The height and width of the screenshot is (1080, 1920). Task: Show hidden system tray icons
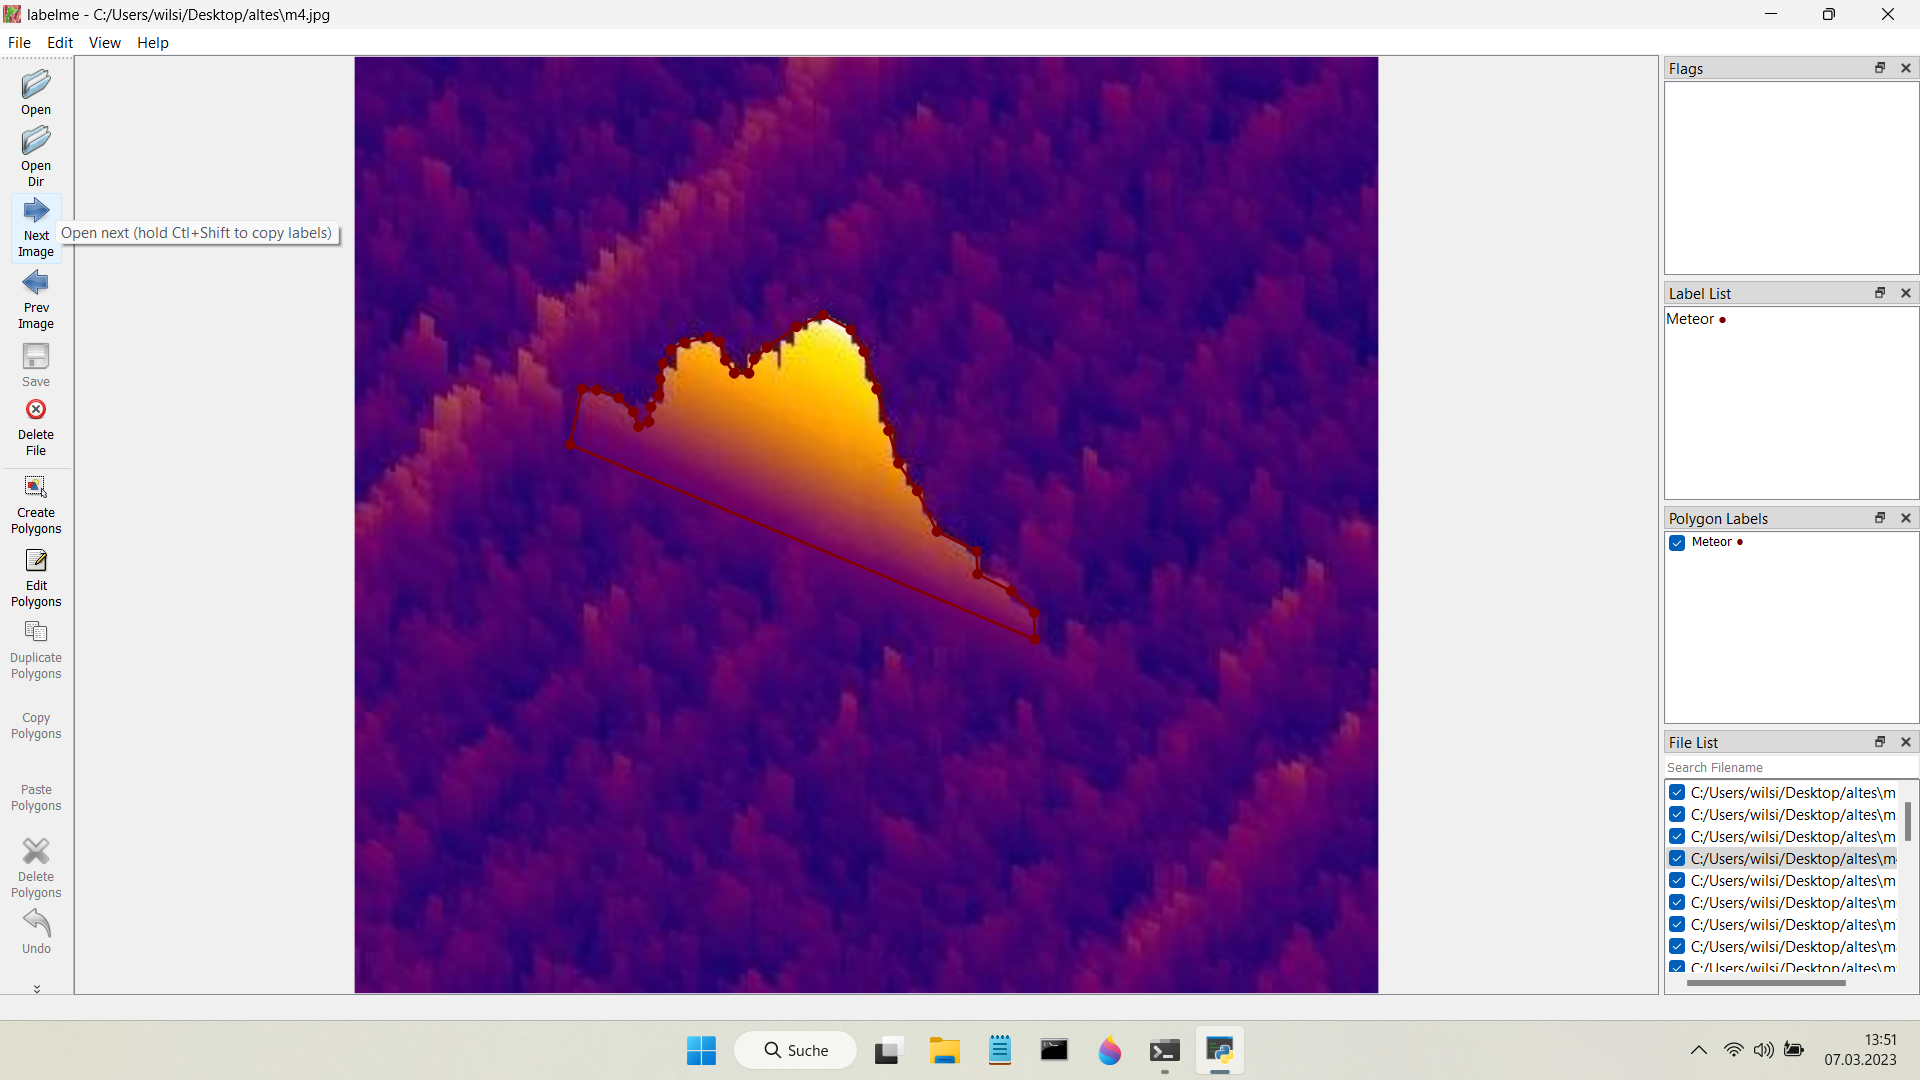[x=1698, y=1050]
